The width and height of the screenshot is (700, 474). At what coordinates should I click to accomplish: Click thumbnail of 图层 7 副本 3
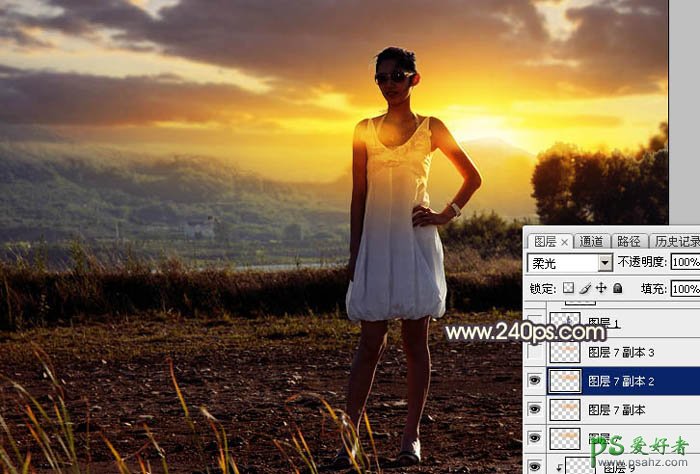click(565, 352)
